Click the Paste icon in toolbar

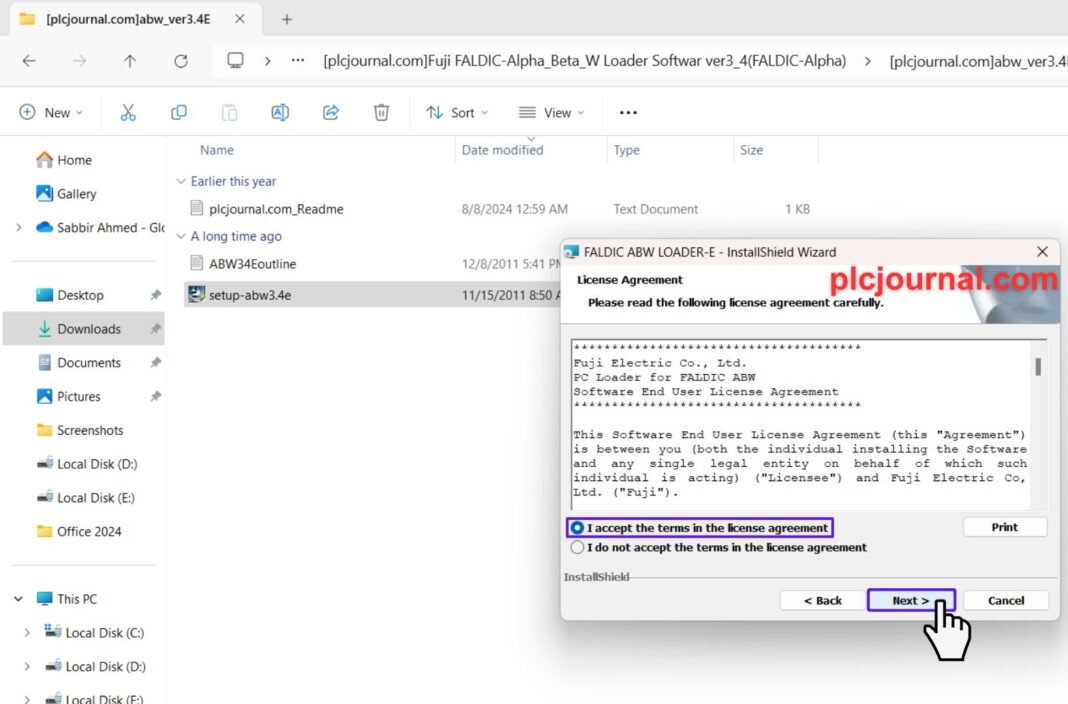pyautogui.click(x=230, y=112)
